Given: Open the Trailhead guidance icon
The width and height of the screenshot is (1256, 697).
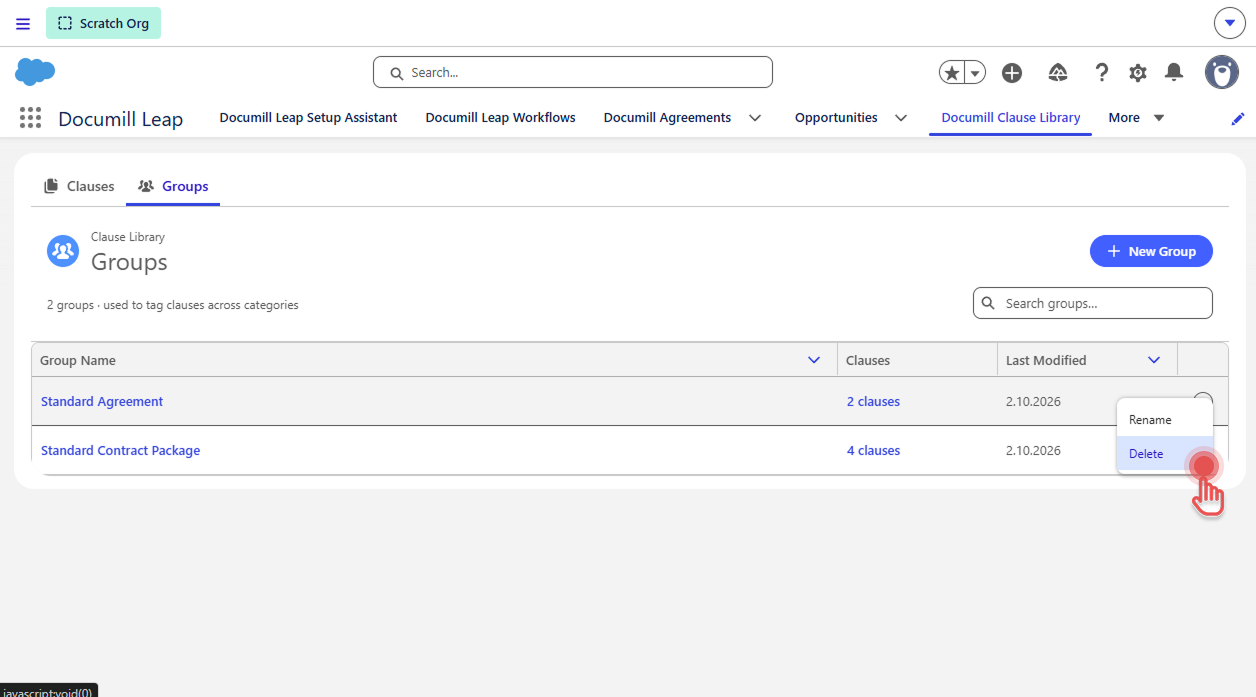Looking at the screenshot, I should point(1058,72).
